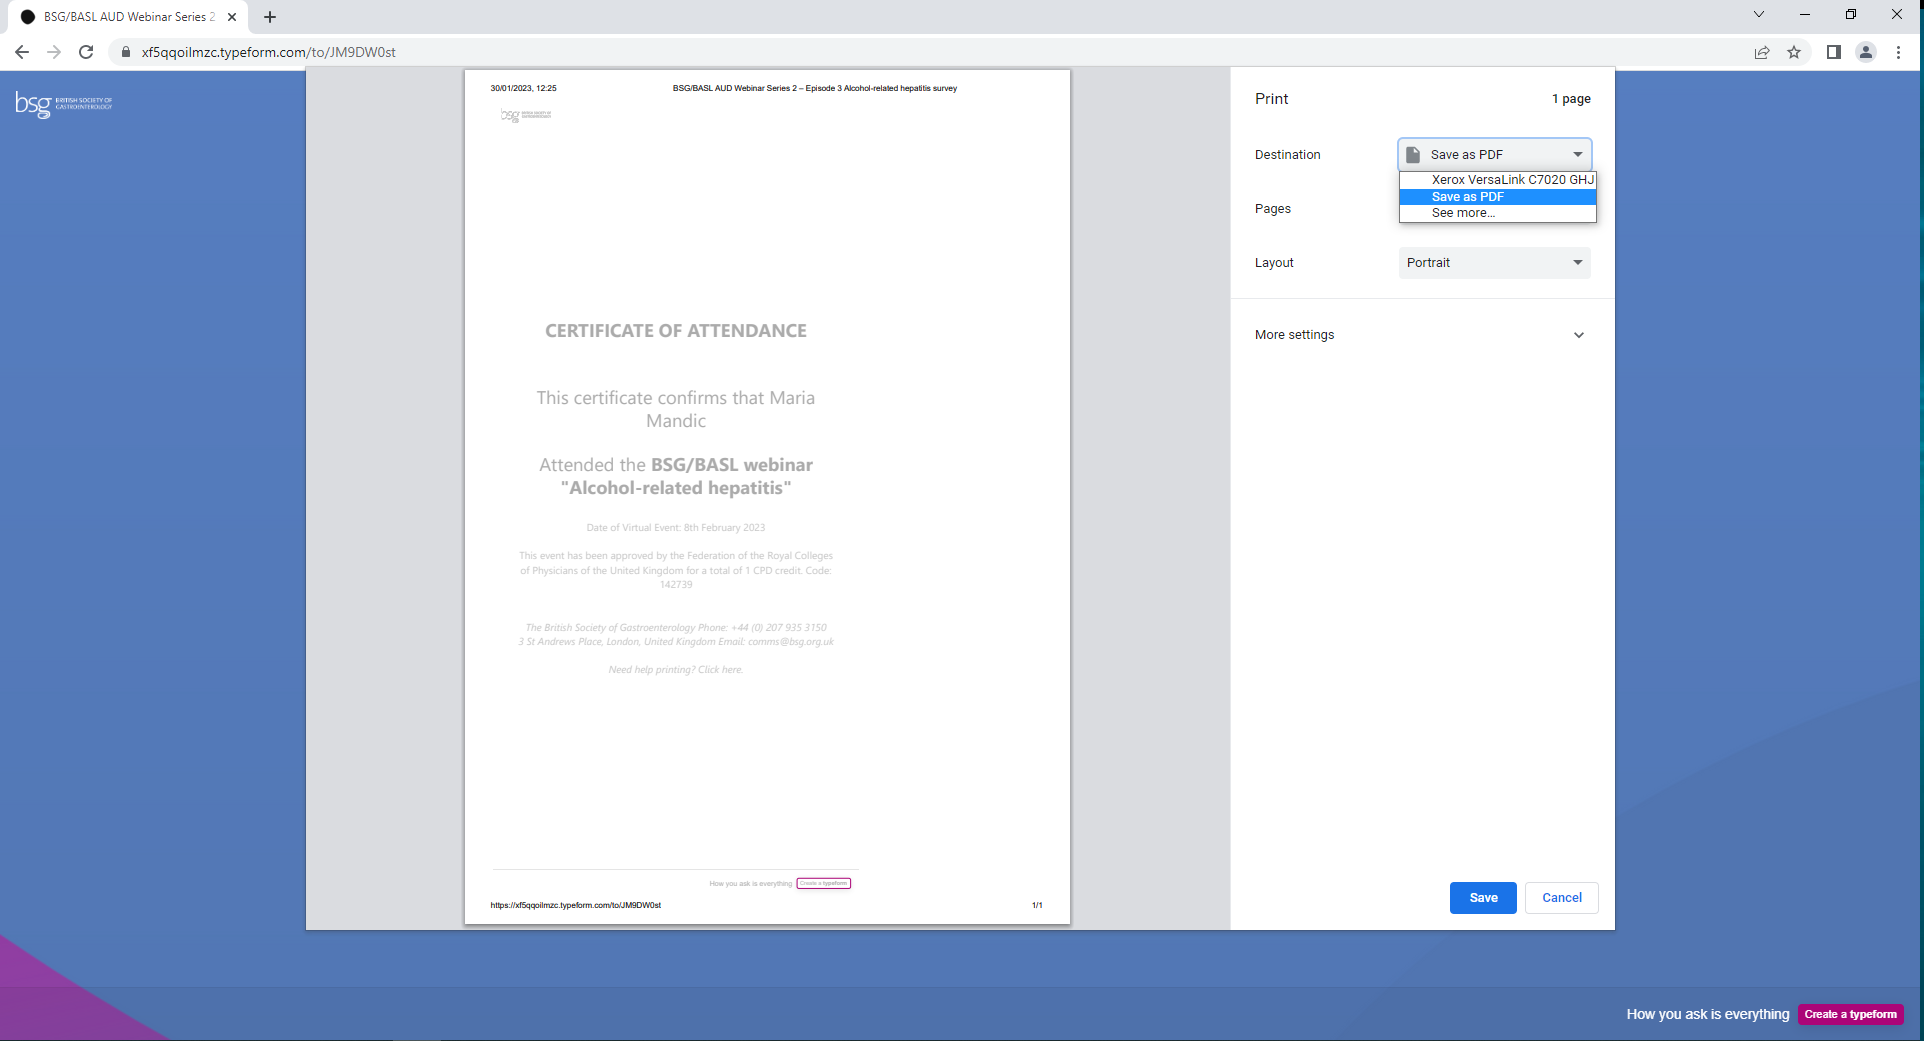Choose Save as PDF in destination list
The width and height of the screenshot is (1924, 1041).
click(1498, 197)
